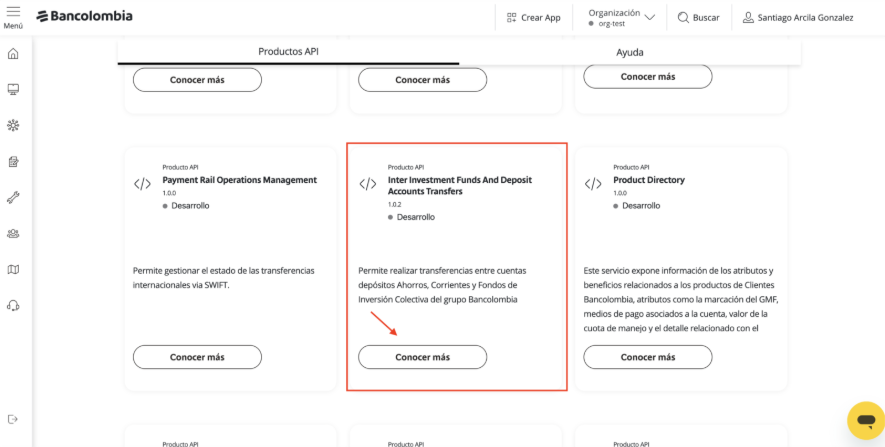Screen dimensions: 885x447
Task: Click Conocer más under Inter Investment Funds
Action: click(423, 357)
